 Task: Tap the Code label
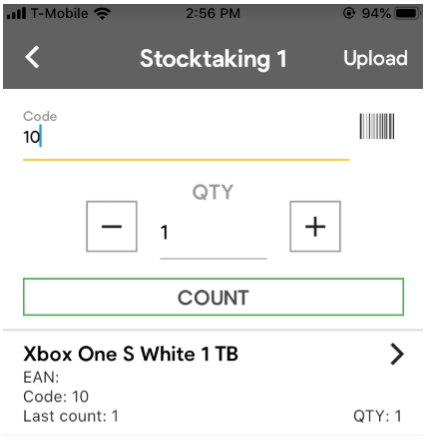click(40, 116)
